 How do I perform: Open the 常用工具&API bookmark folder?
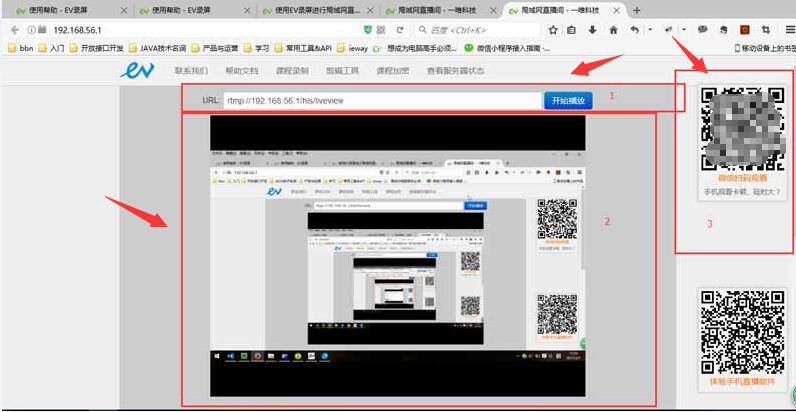click(303, 49)
